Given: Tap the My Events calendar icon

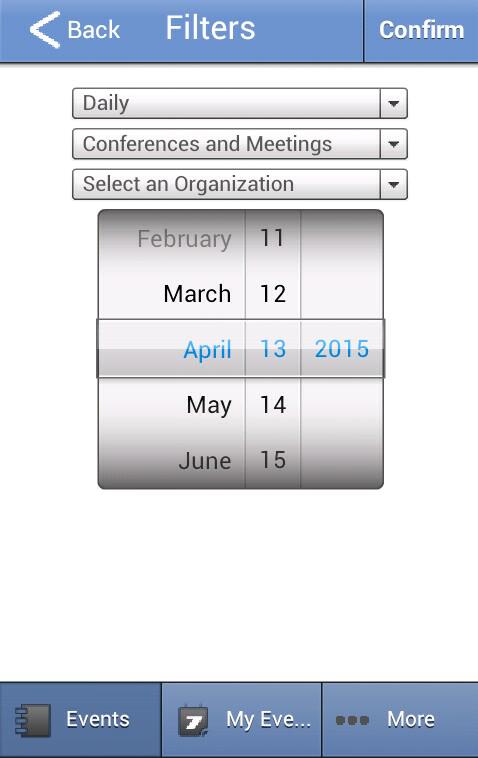Looking at the screenshot, I should (x=193, y=720).
